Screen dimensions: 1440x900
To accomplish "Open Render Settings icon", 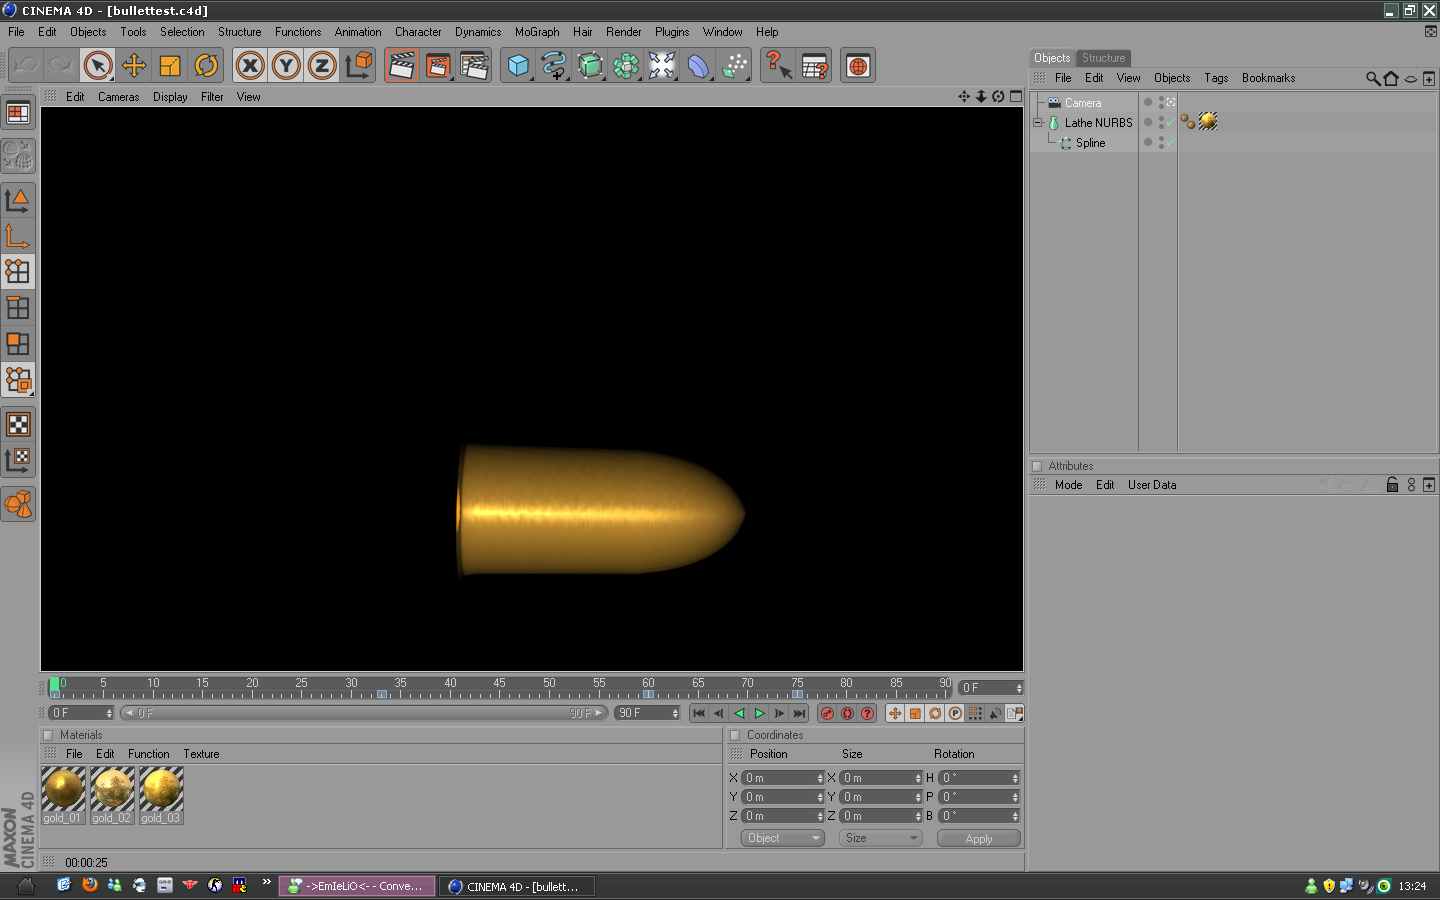I will click(474, 66).
